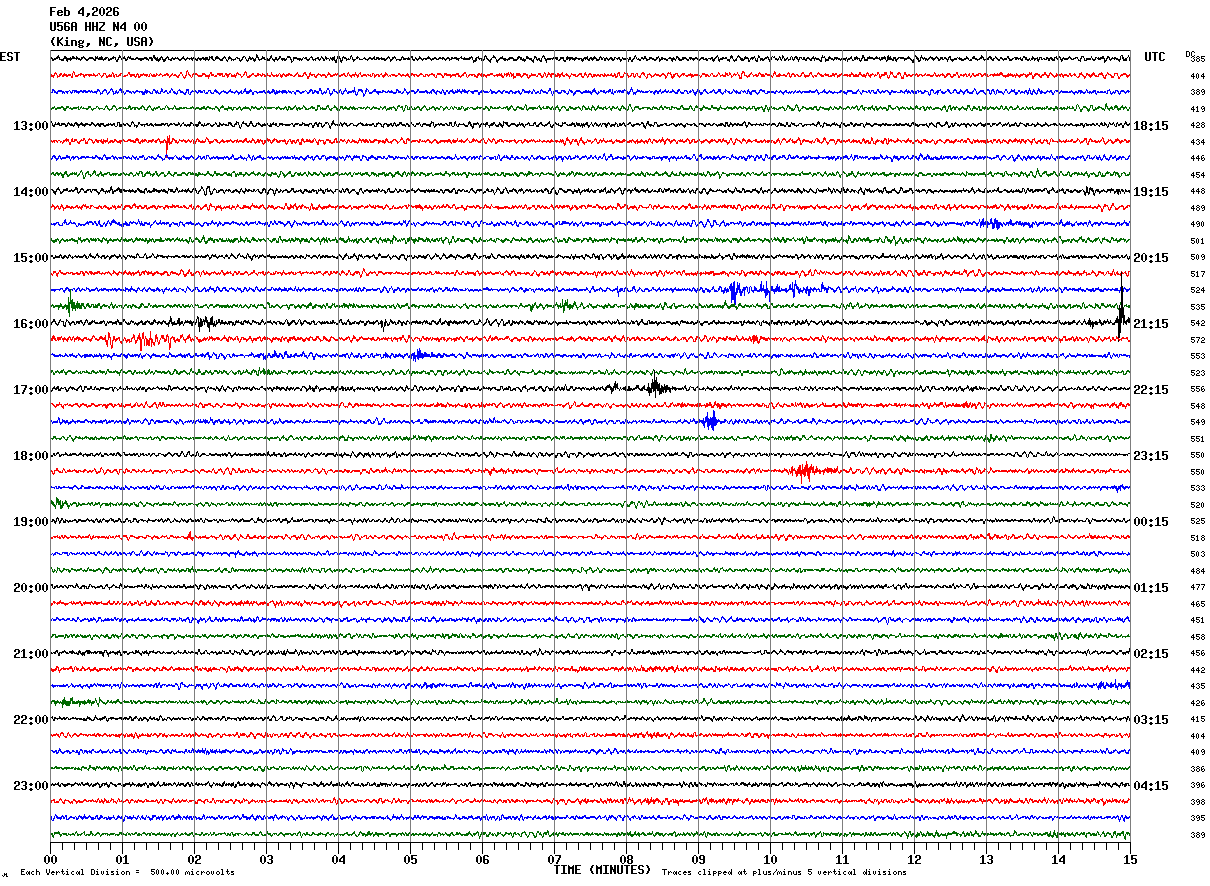Click the blue burst at minute 09 on the 17:30 trace
This screenshot has height=886, width=1210.
click(x=710, y=420)
